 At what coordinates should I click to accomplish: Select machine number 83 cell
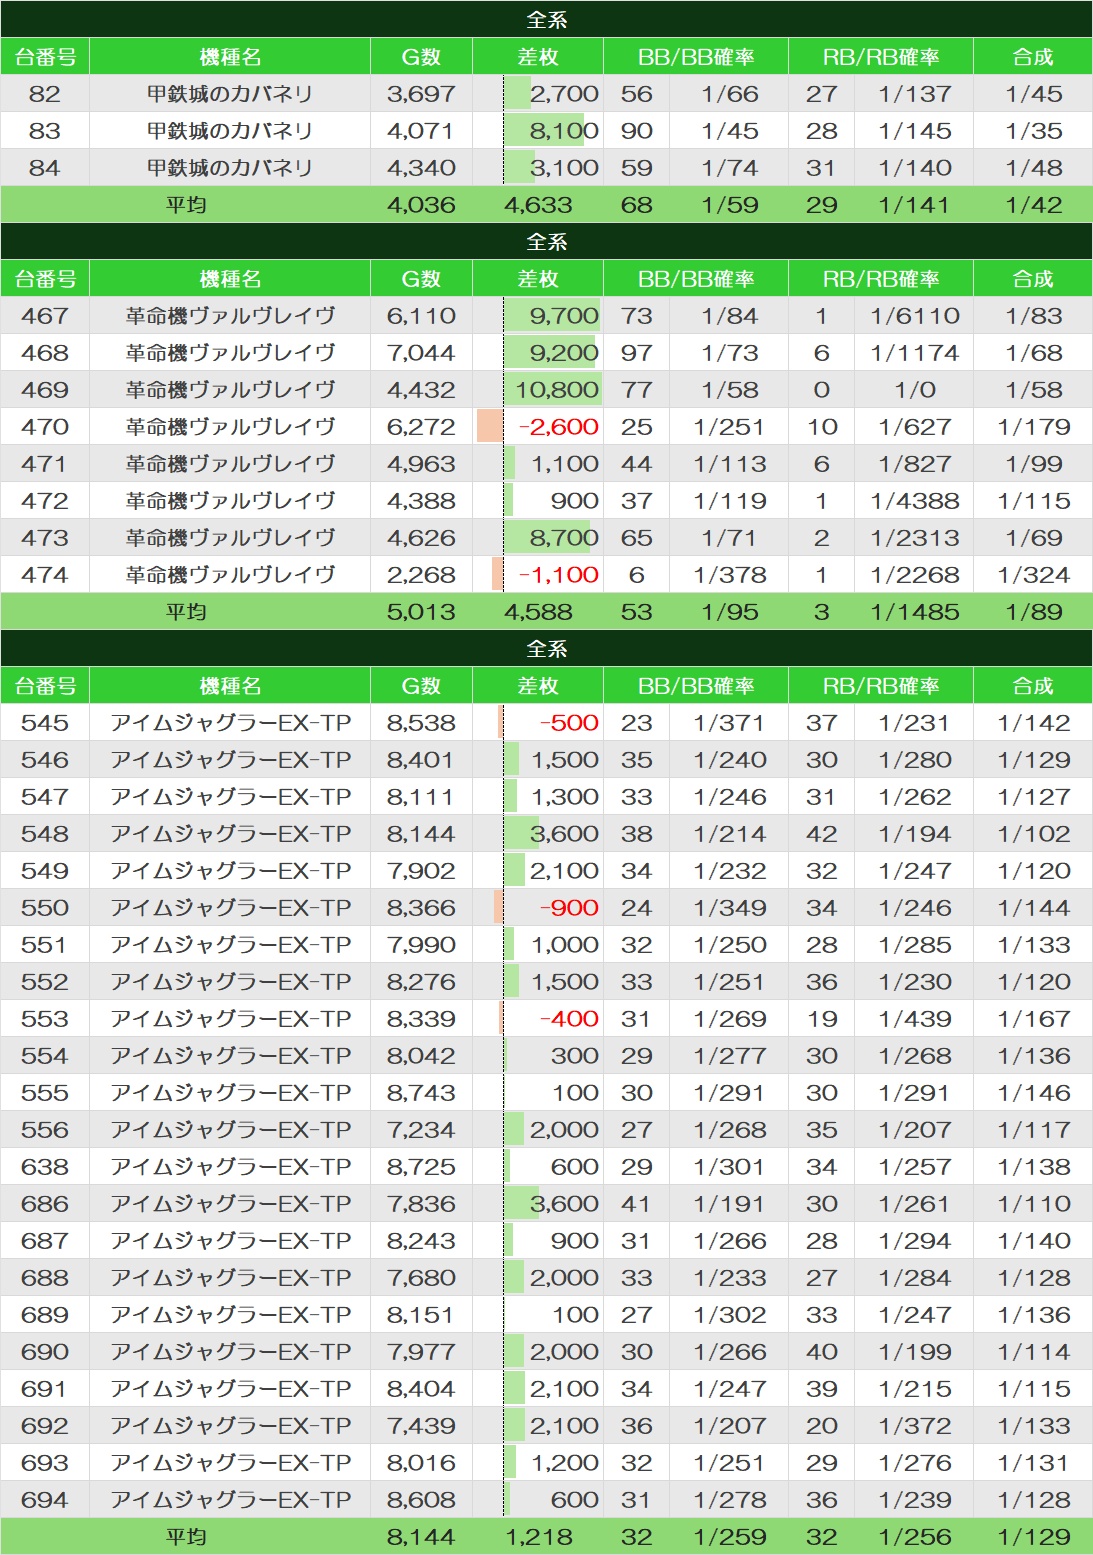45,131
